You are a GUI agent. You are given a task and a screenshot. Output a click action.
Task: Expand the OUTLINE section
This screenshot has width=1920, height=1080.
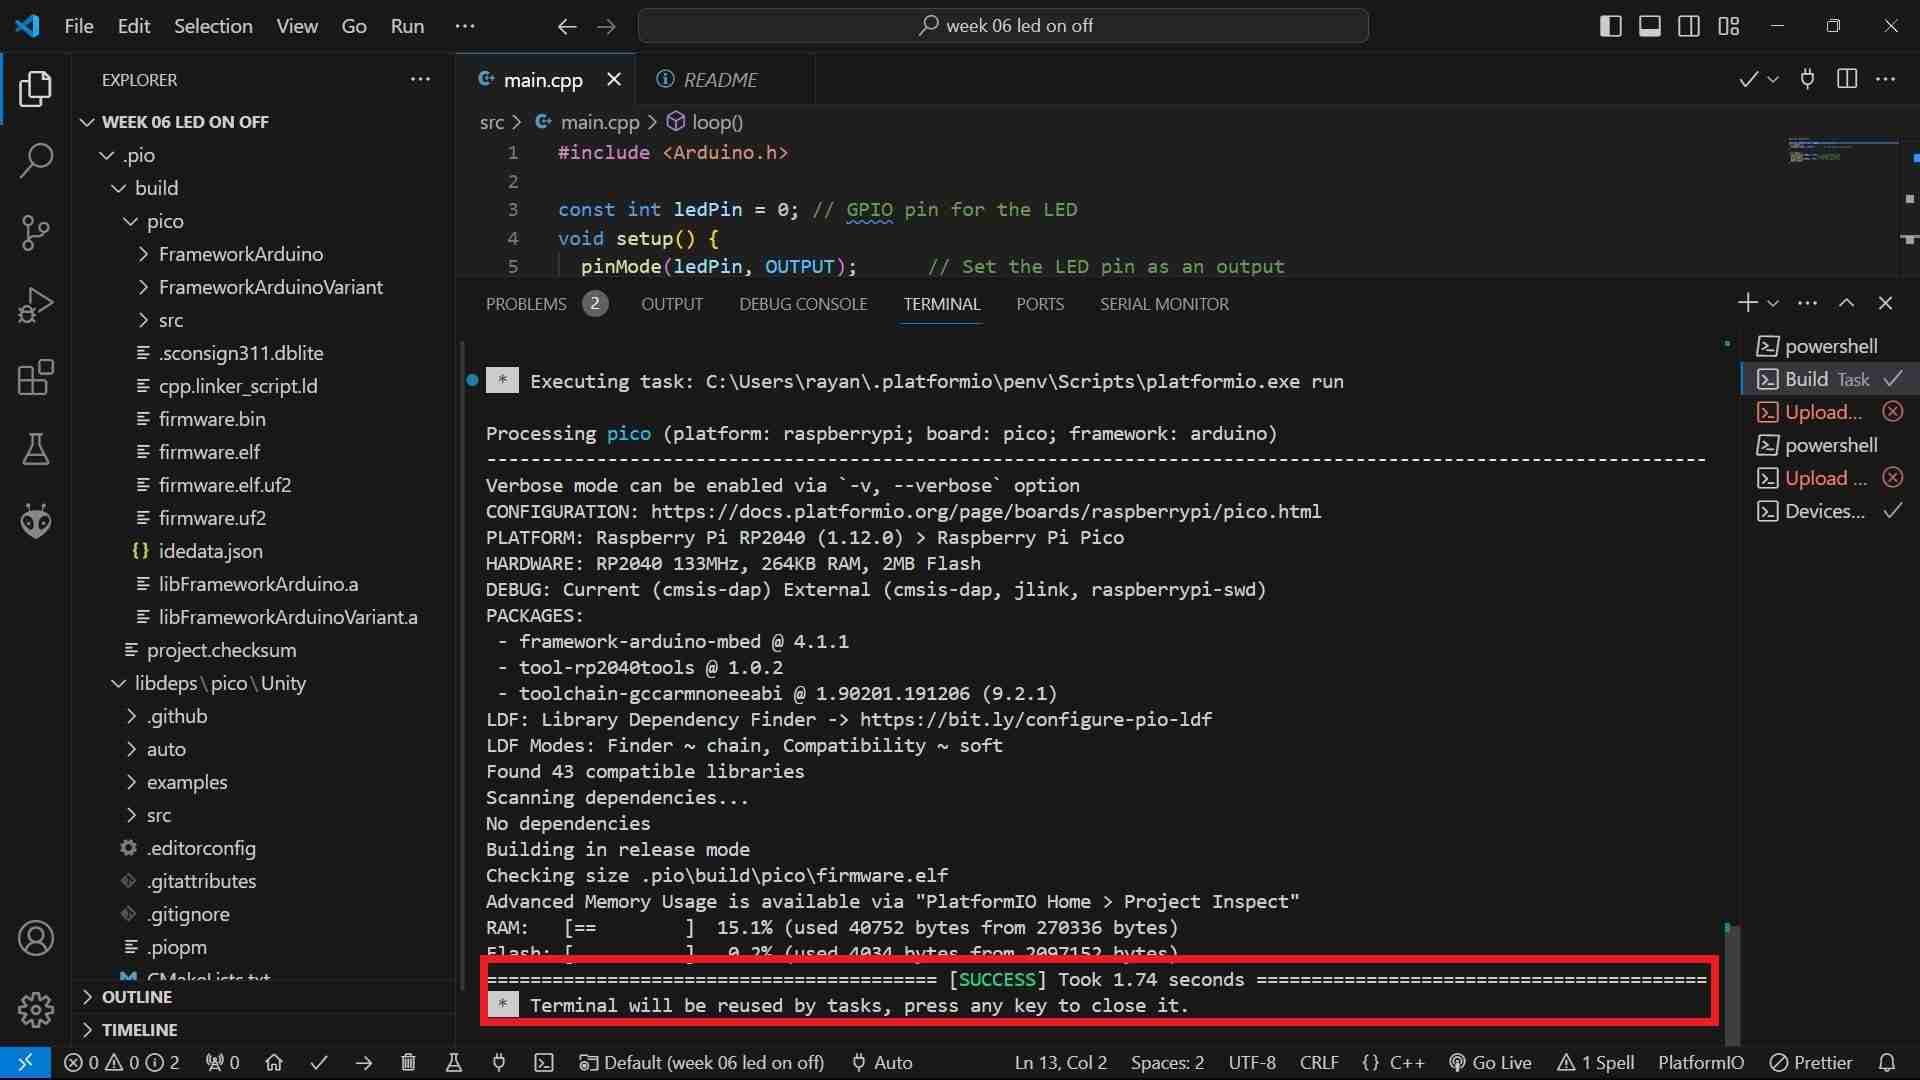click(137, 997)
